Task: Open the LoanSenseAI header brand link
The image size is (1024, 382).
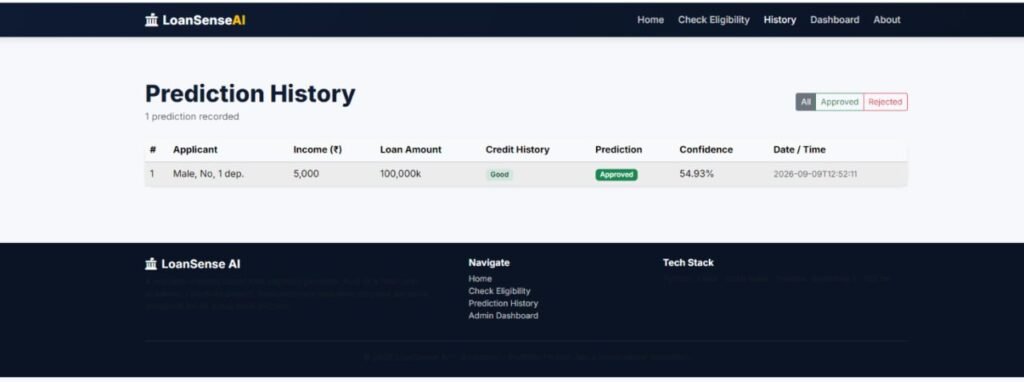Action: pyautogui.click(x=195, y=20)
